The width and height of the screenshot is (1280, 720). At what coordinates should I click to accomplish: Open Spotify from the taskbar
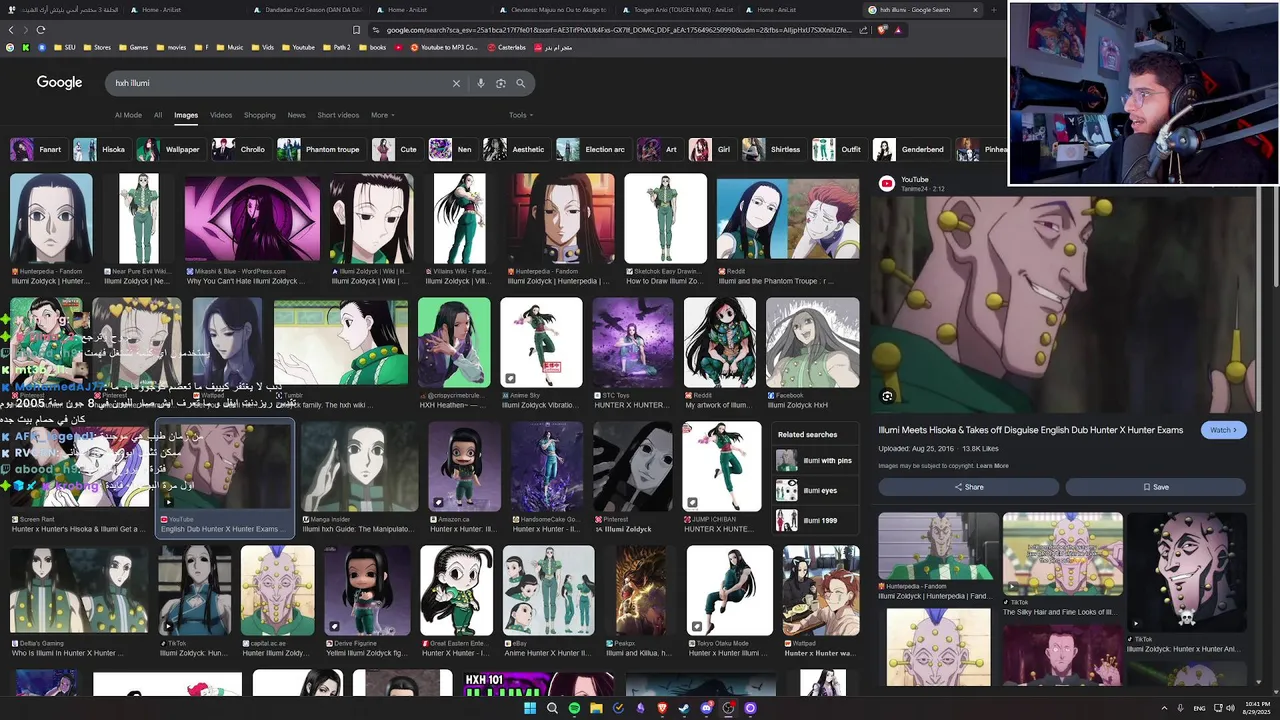574,708
